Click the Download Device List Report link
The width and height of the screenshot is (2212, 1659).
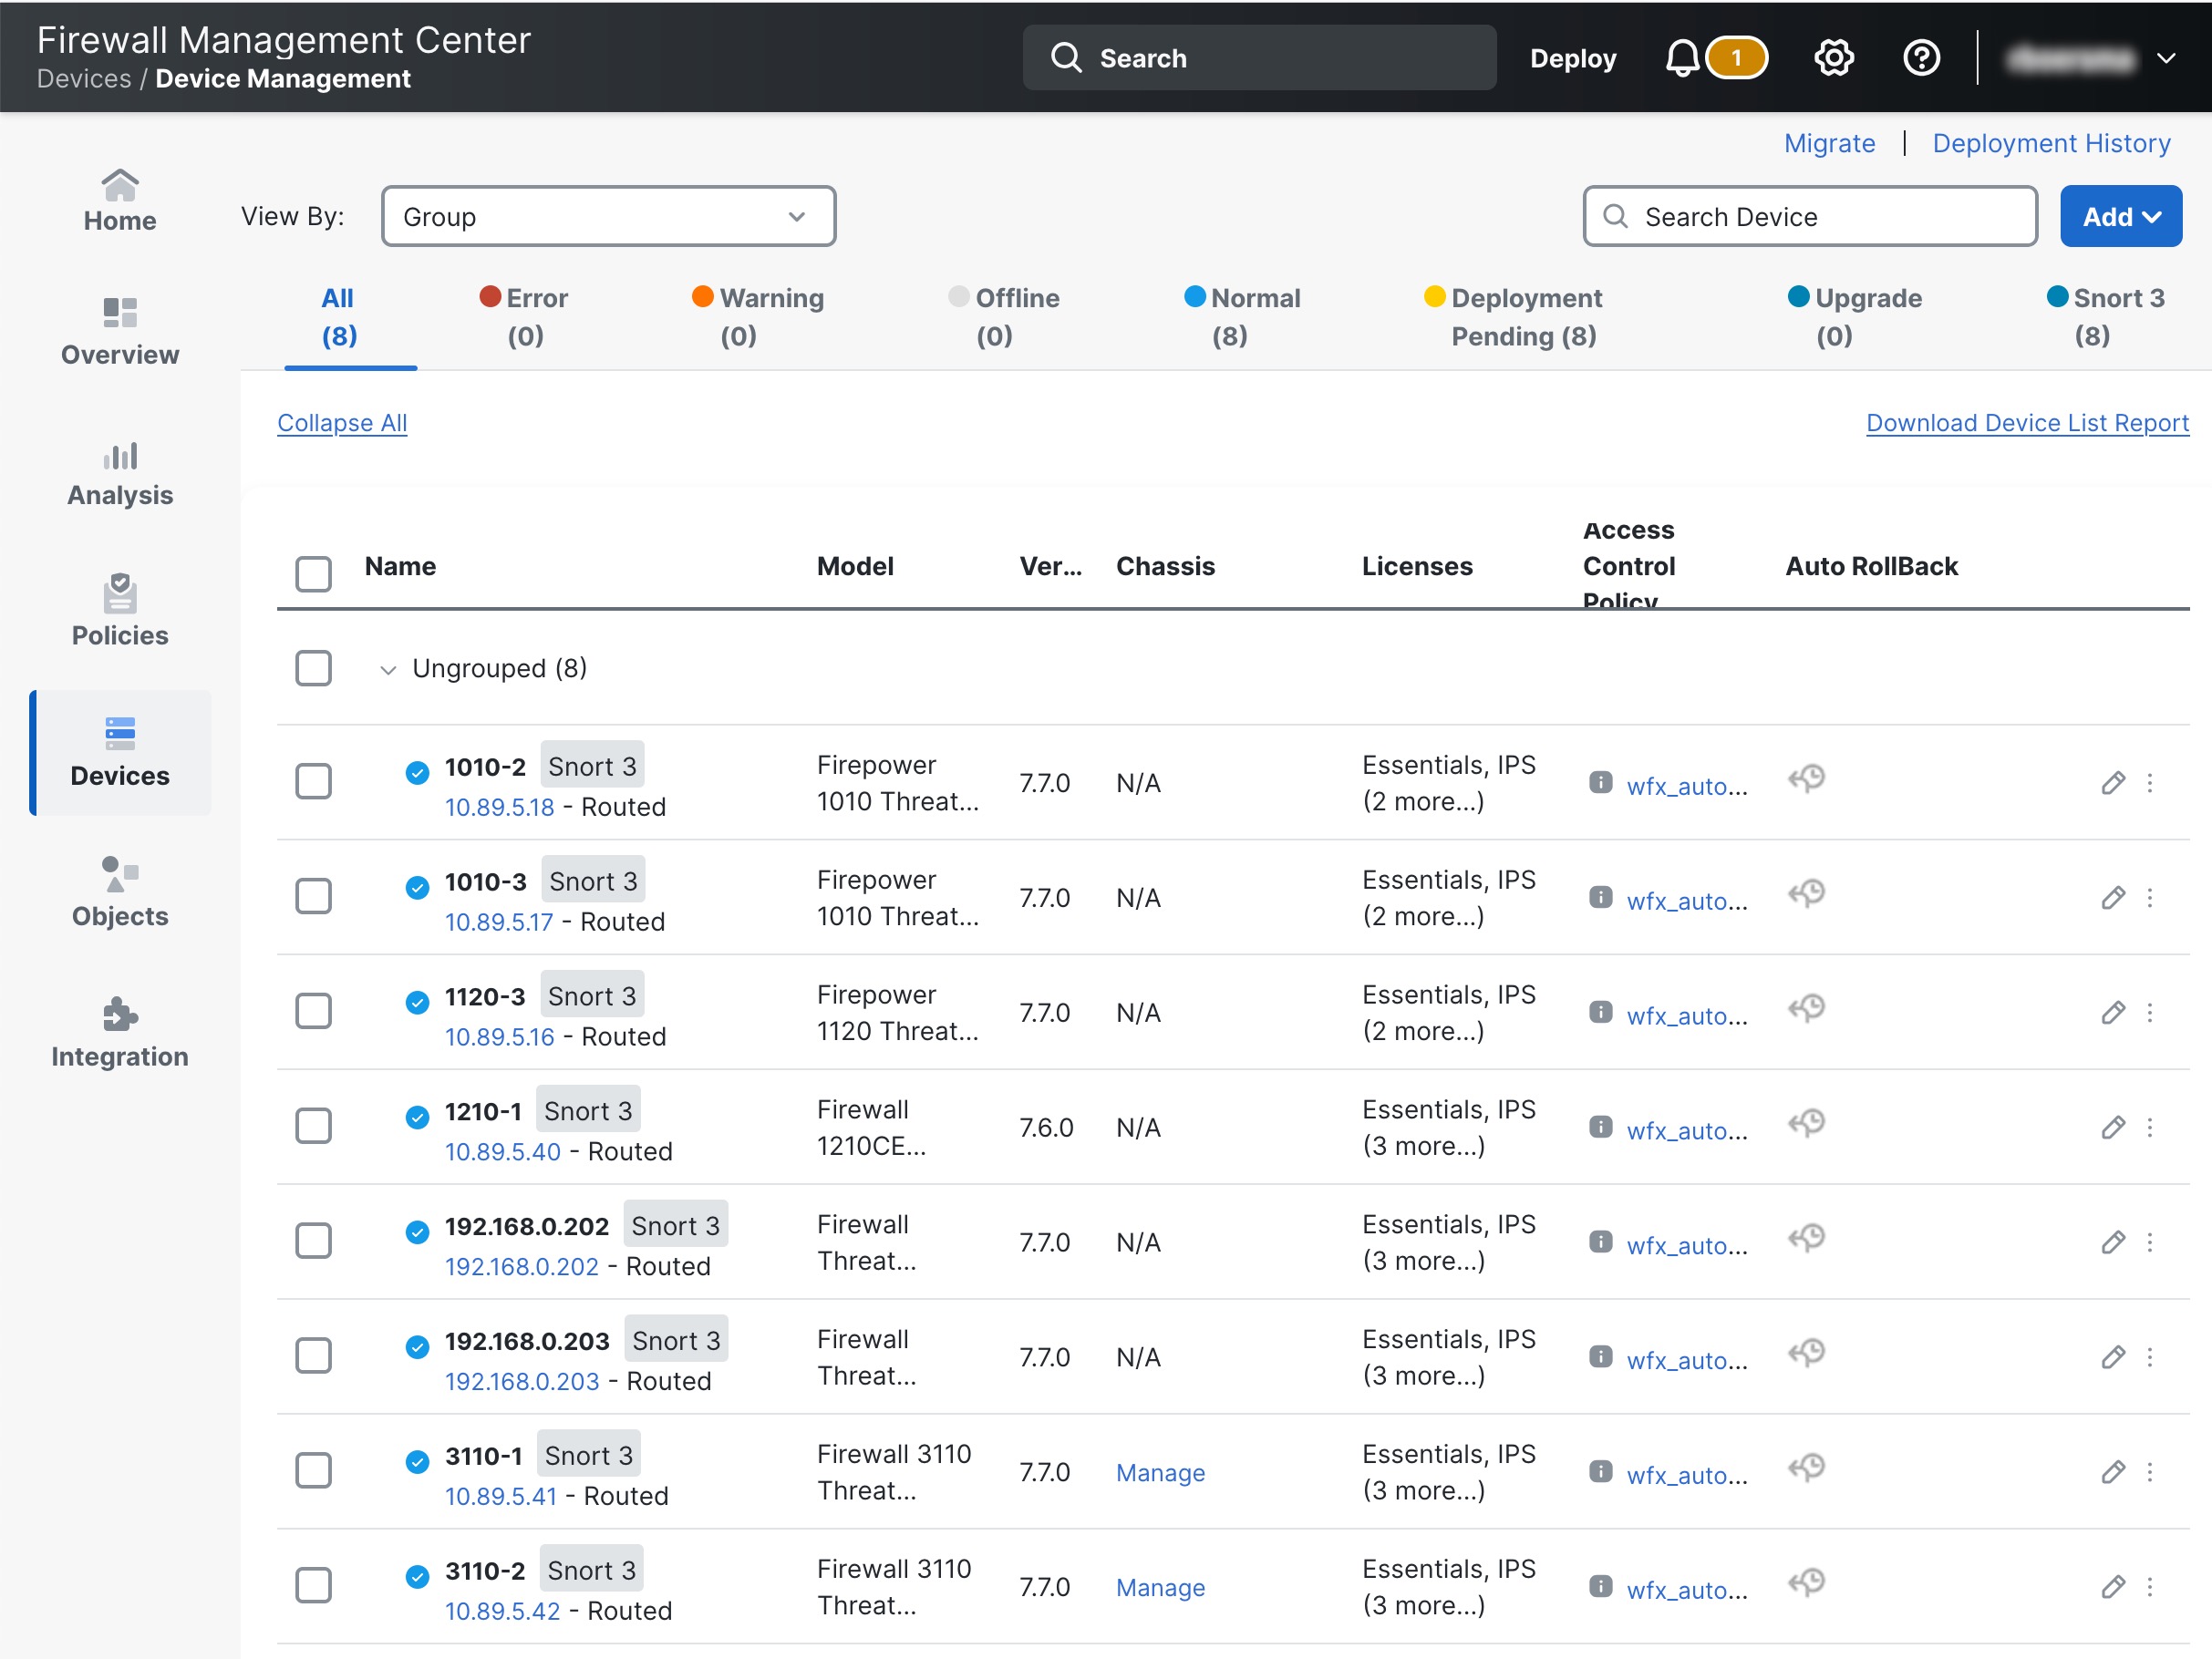[2027, 422]
